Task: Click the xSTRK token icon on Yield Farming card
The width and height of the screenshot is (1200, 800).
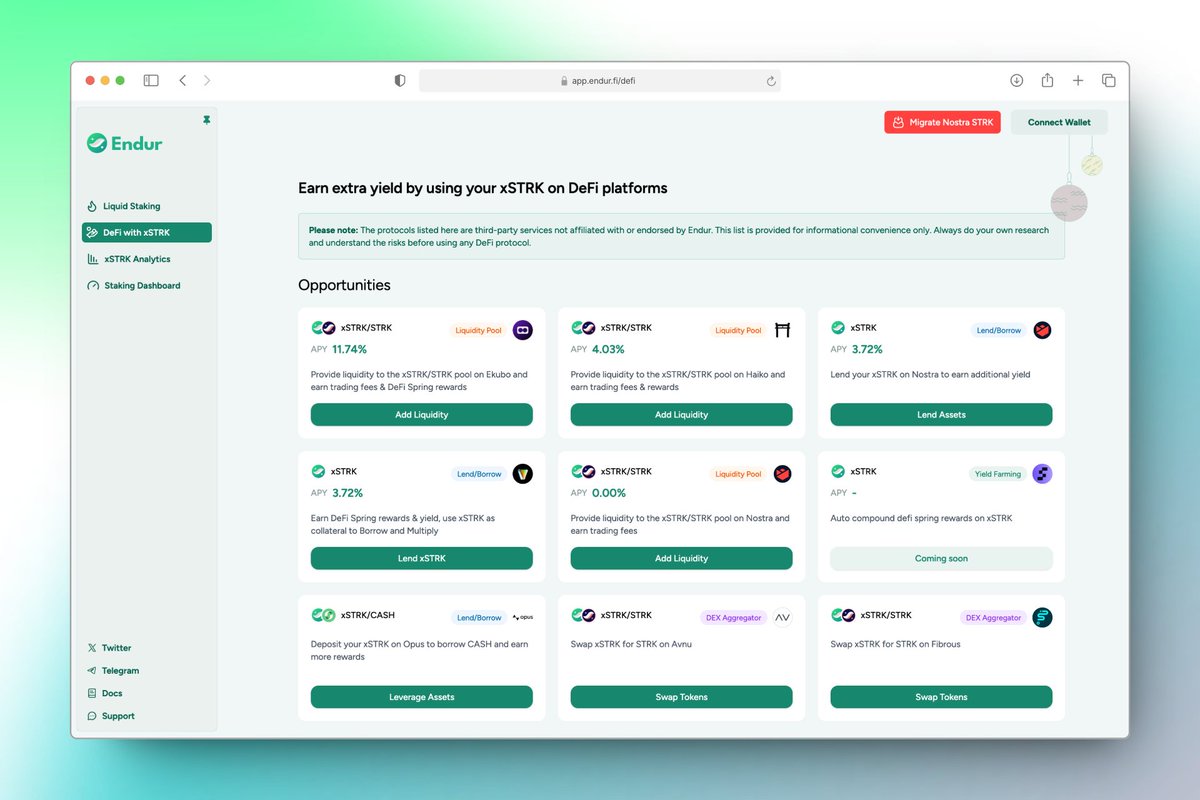Action: (838, 471)
